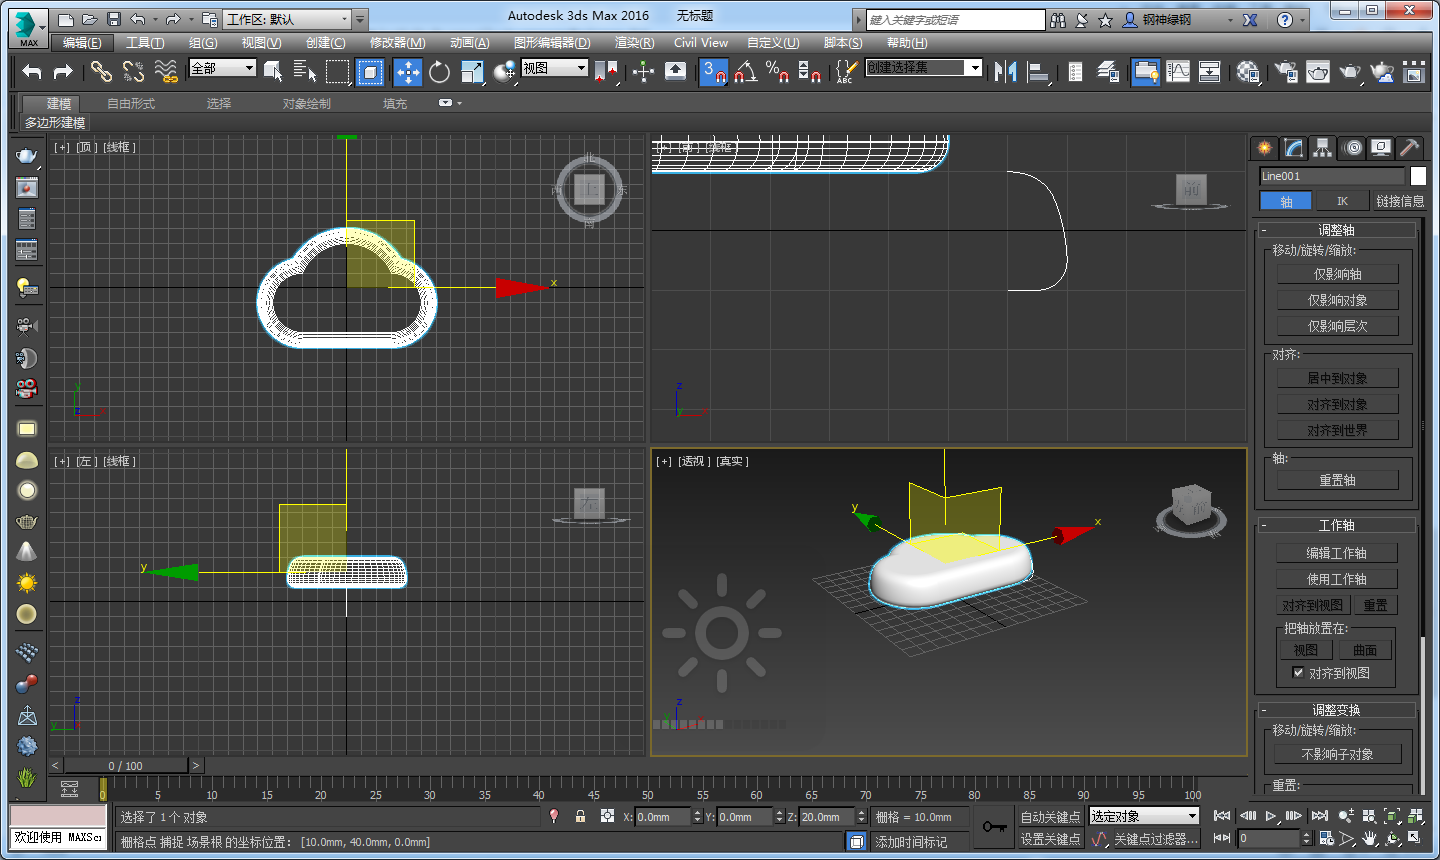Image resolution: width=1440 pixels, height=860 pixels.
Task: Click the object color swatch beside Line001
Action: [1418, 176]
